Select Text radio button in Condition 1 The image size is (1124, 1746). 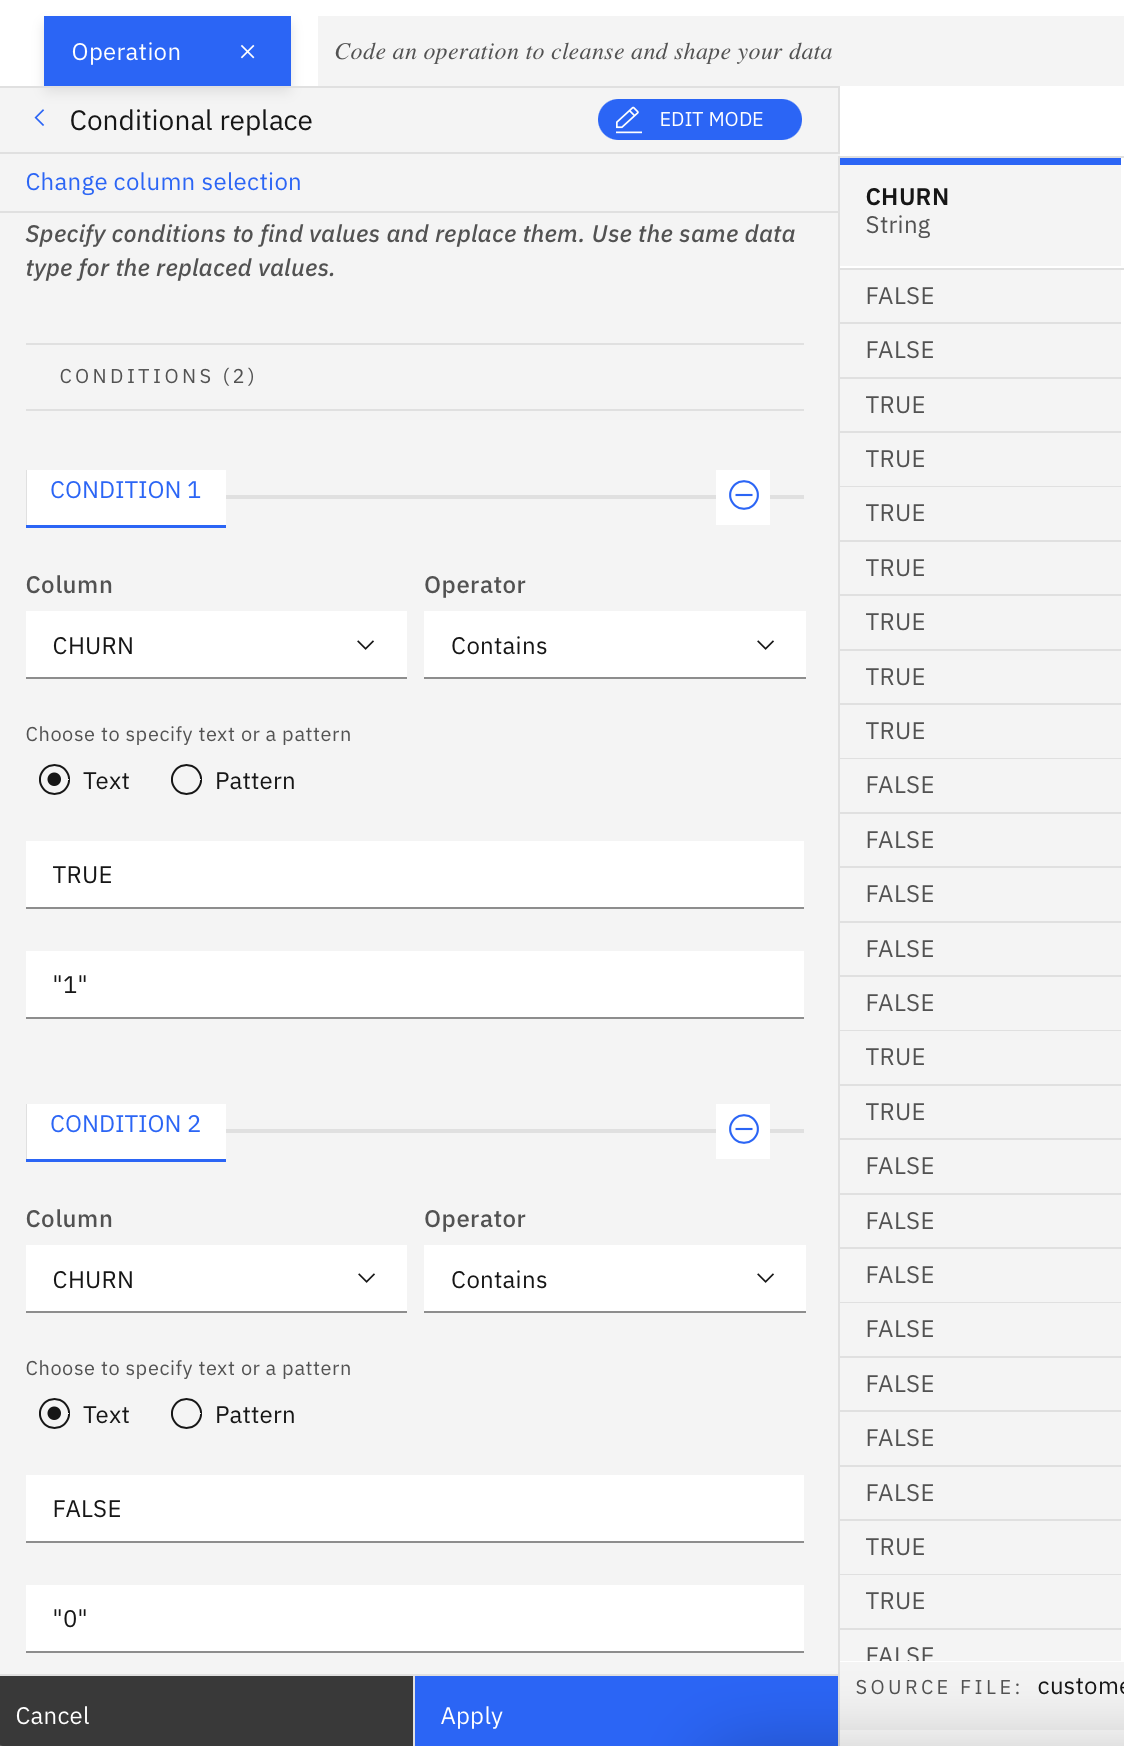[x=55, y=780]
